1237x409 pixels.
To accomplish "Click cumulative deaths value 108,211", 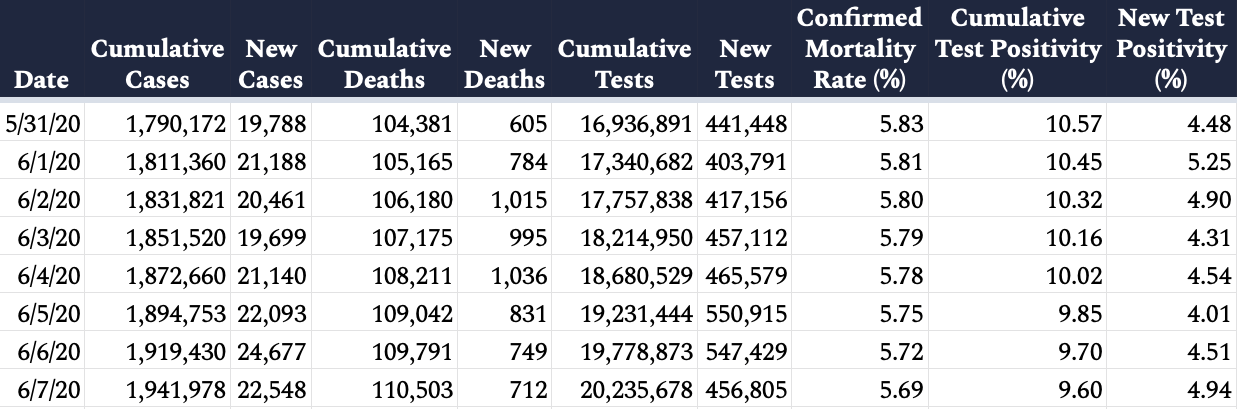I will (x=412, y=274).
